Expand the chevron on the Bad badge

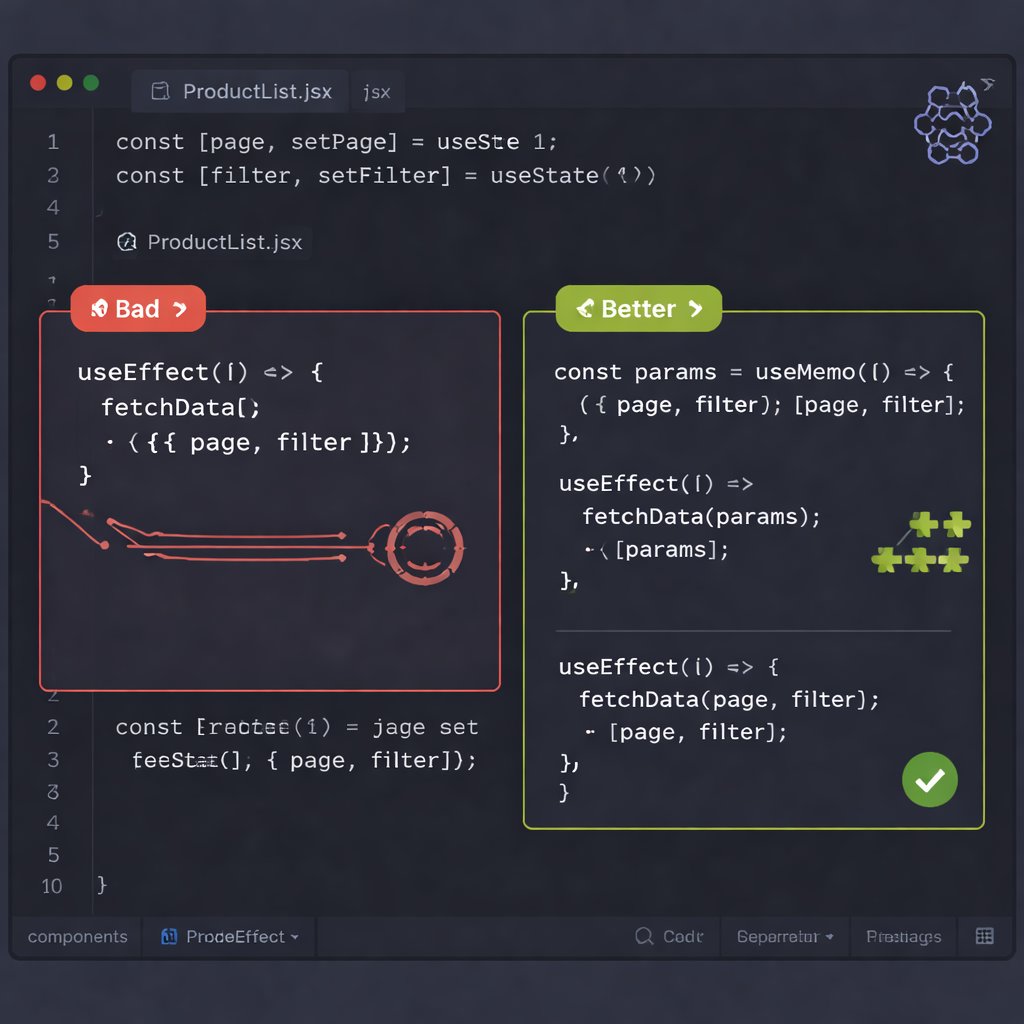click(180, 309)
